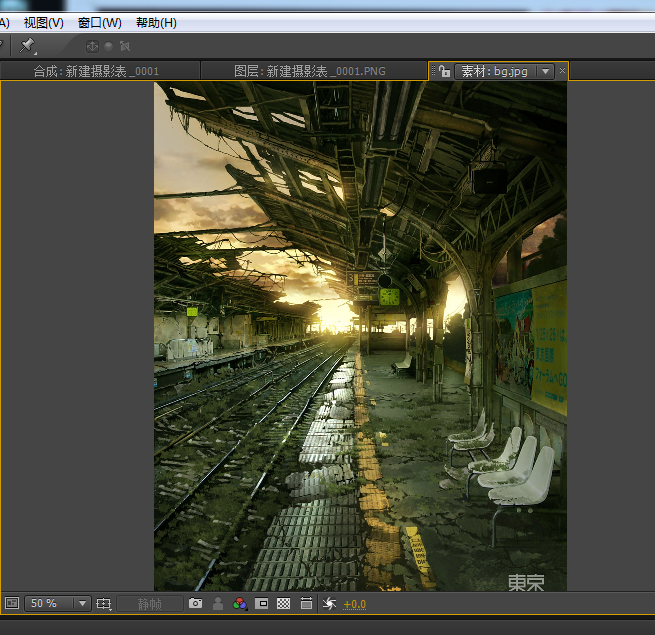Click the 静帧 still frame button
The width and height of the screenshot is (655, 635).
click(149, 604)
